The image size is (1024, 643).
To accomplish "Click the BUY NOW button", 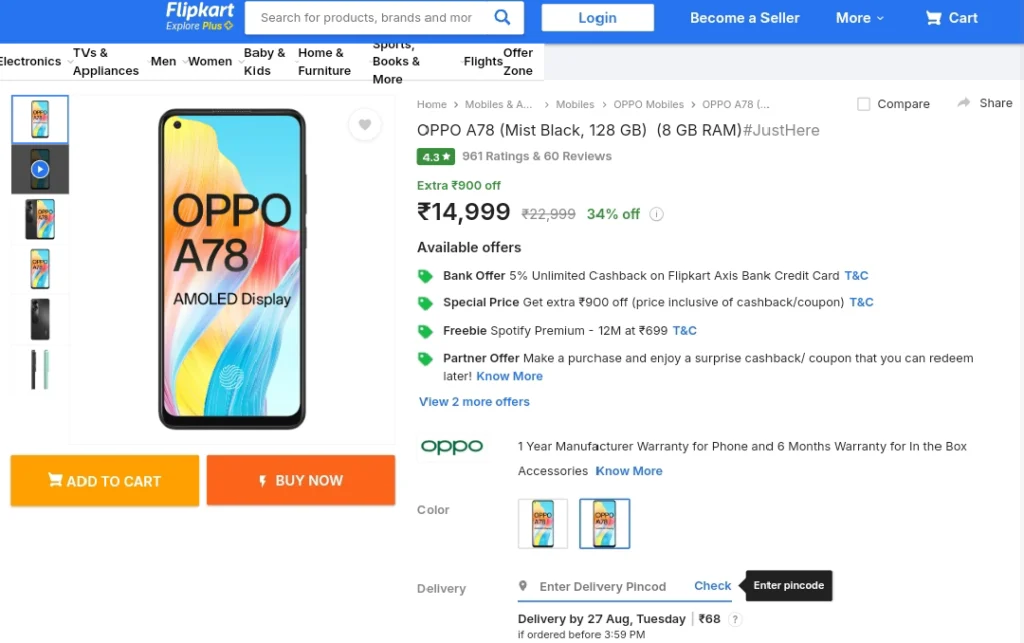I will point(300,480).
